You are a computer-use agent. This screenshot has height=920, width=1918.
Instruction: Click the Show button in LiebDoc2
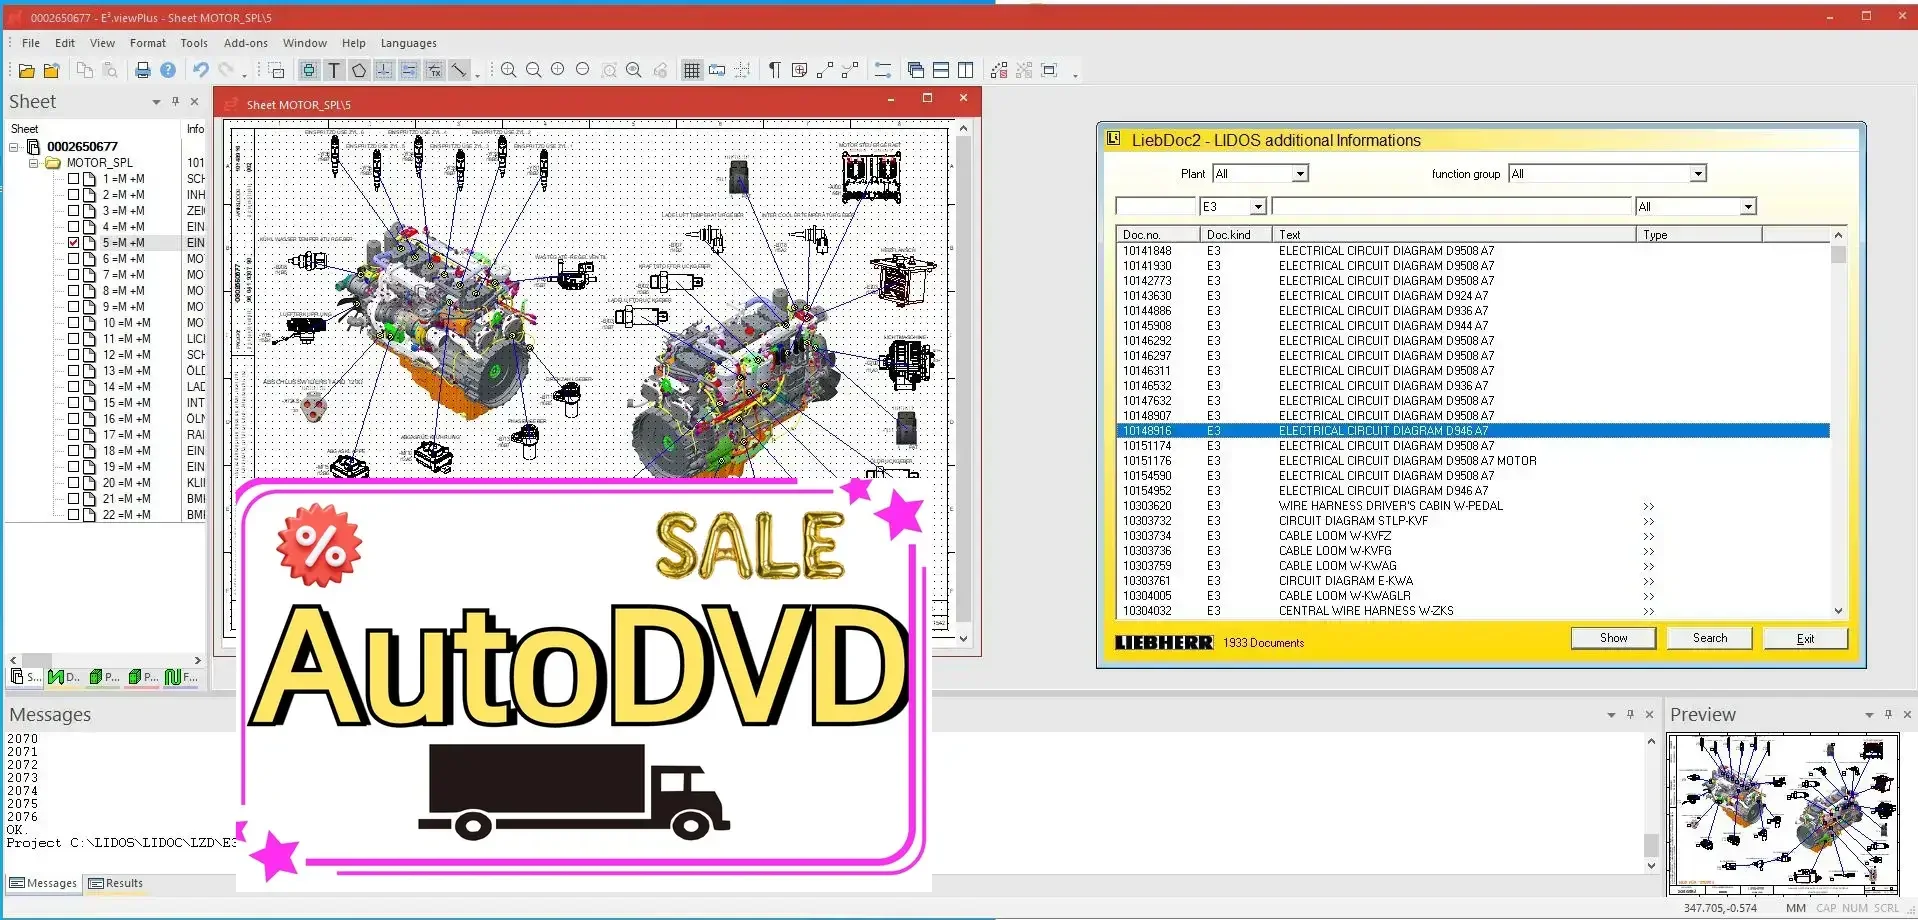click(1613, 638)
